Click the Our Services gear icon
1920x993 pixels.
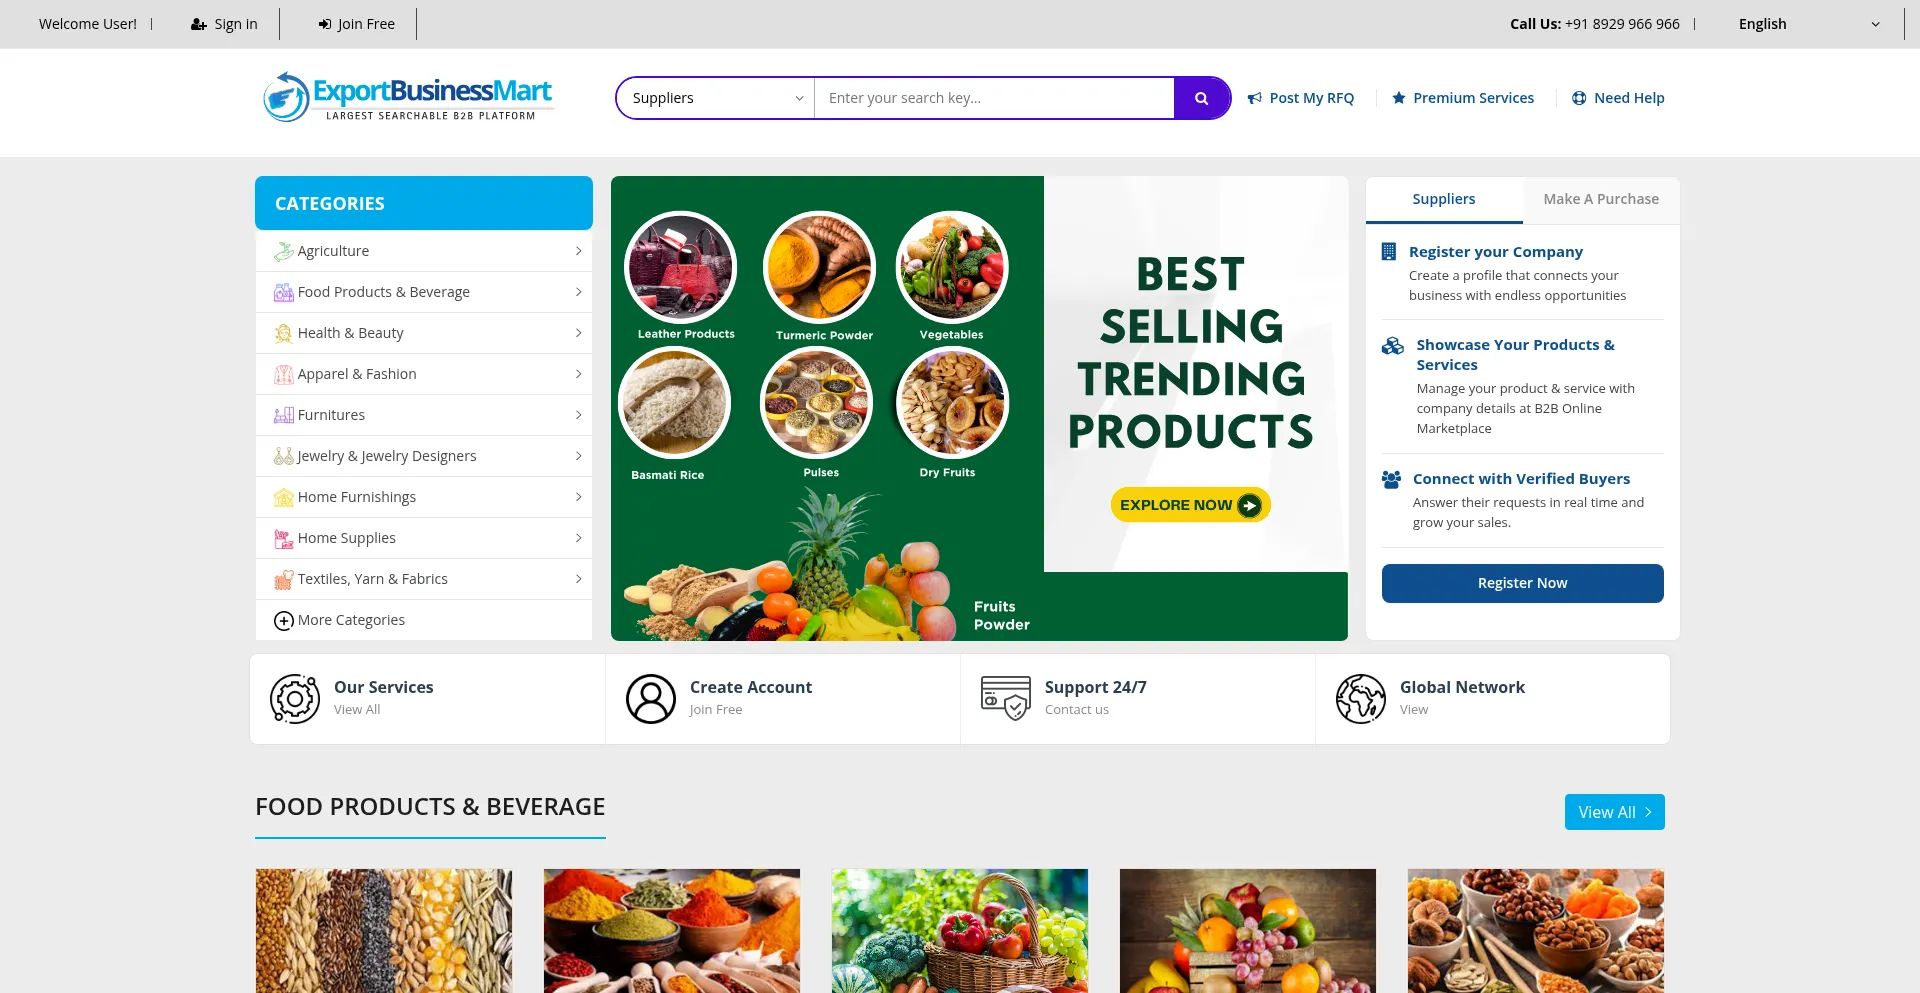(x=295, y=698)
